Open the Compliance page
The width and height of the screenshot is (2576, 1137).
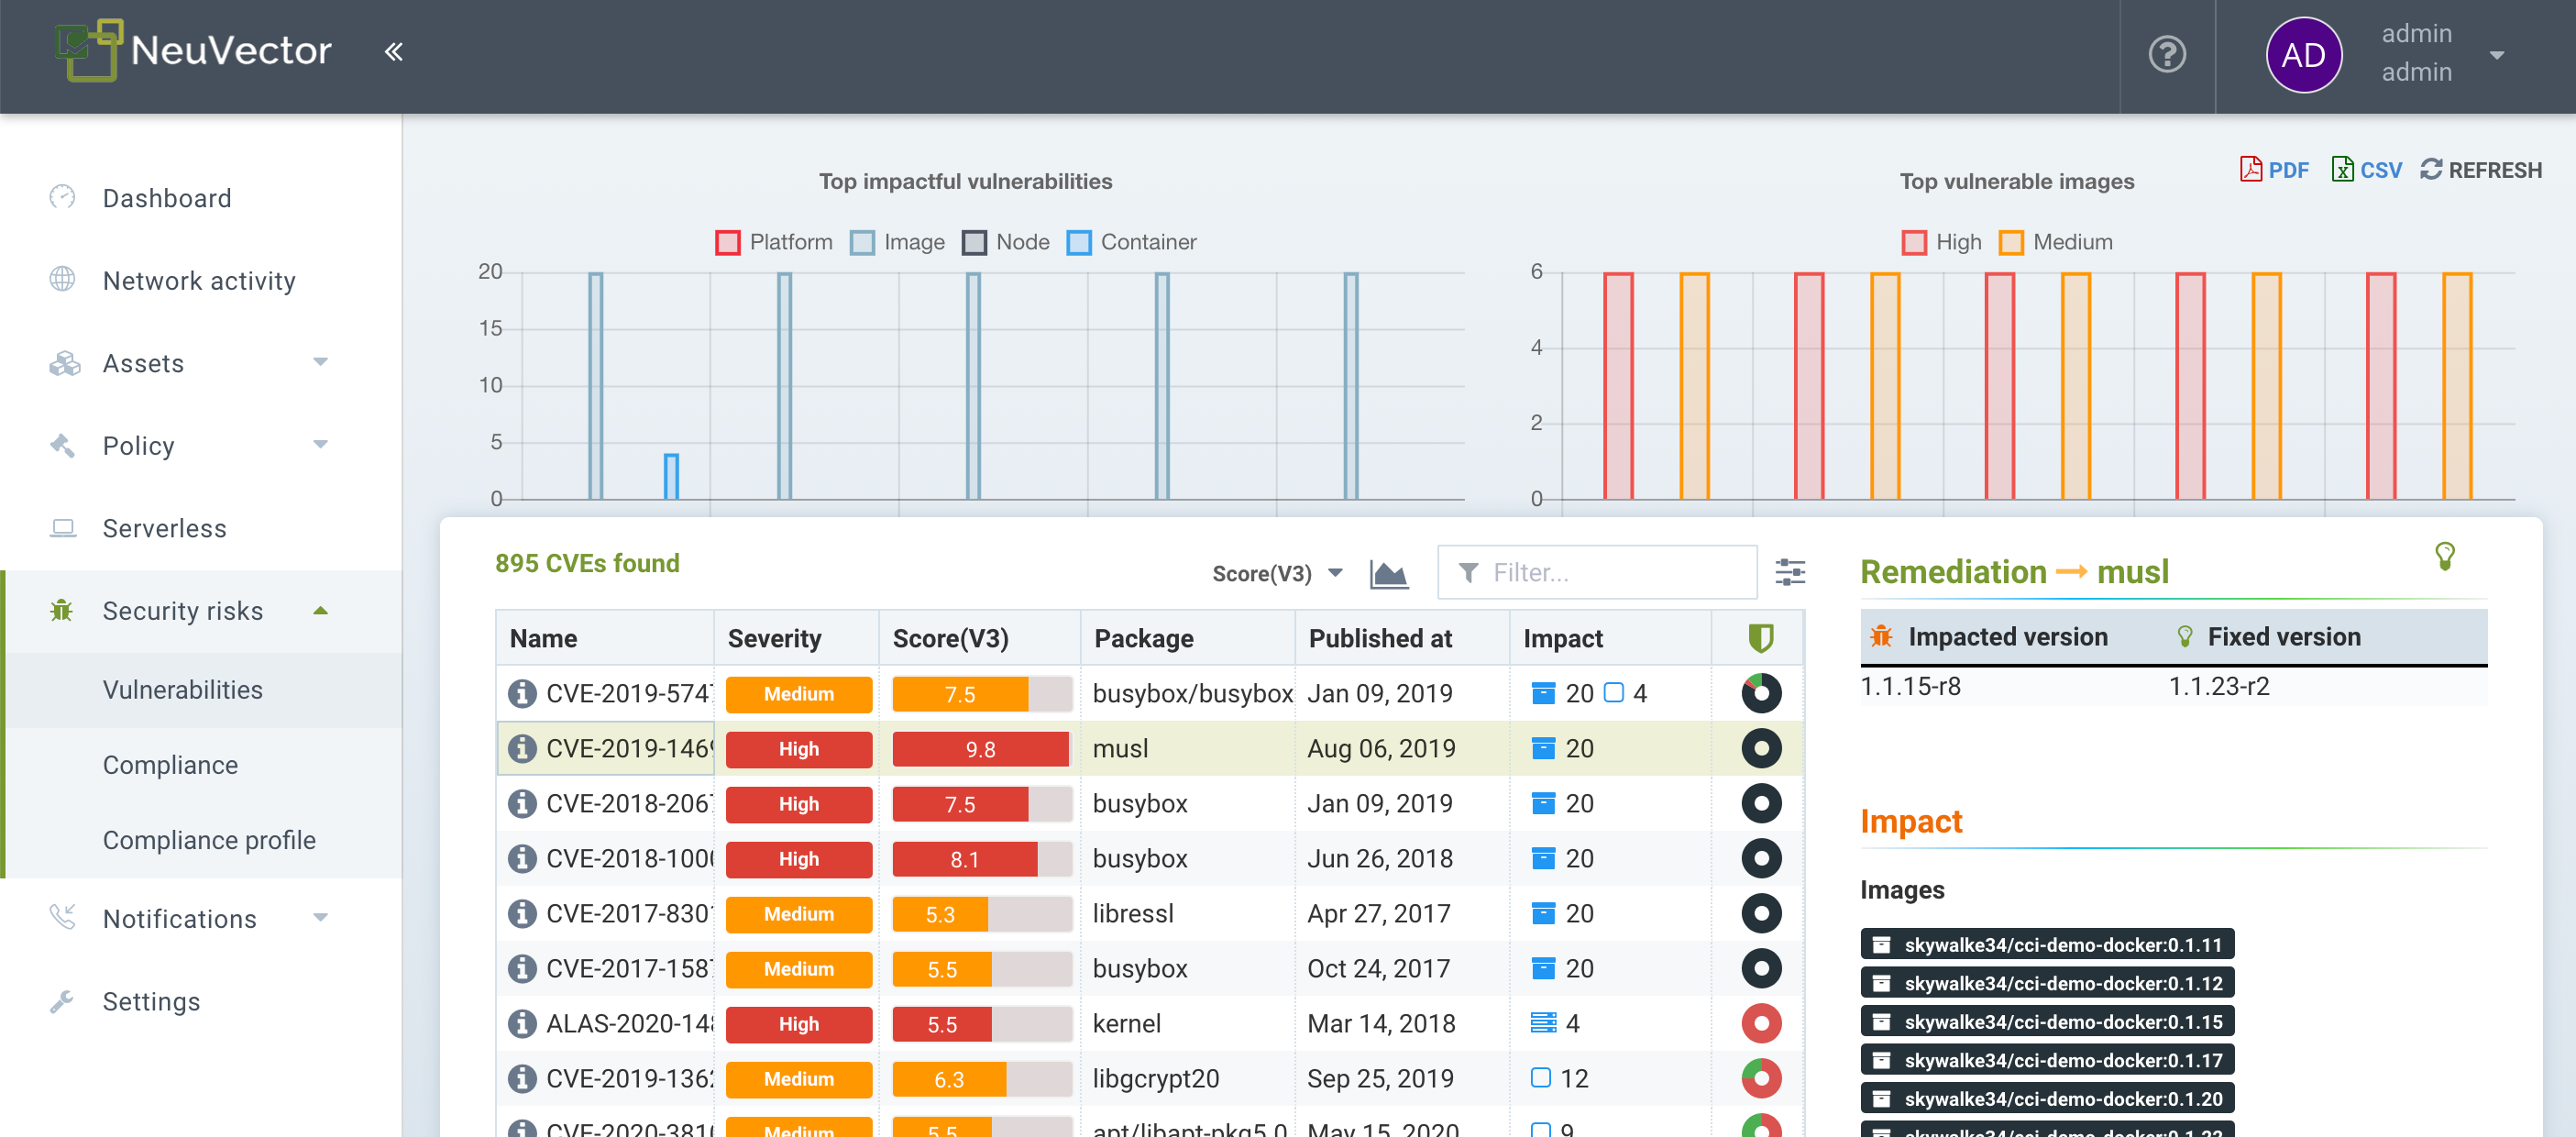[x=170, y=765]
